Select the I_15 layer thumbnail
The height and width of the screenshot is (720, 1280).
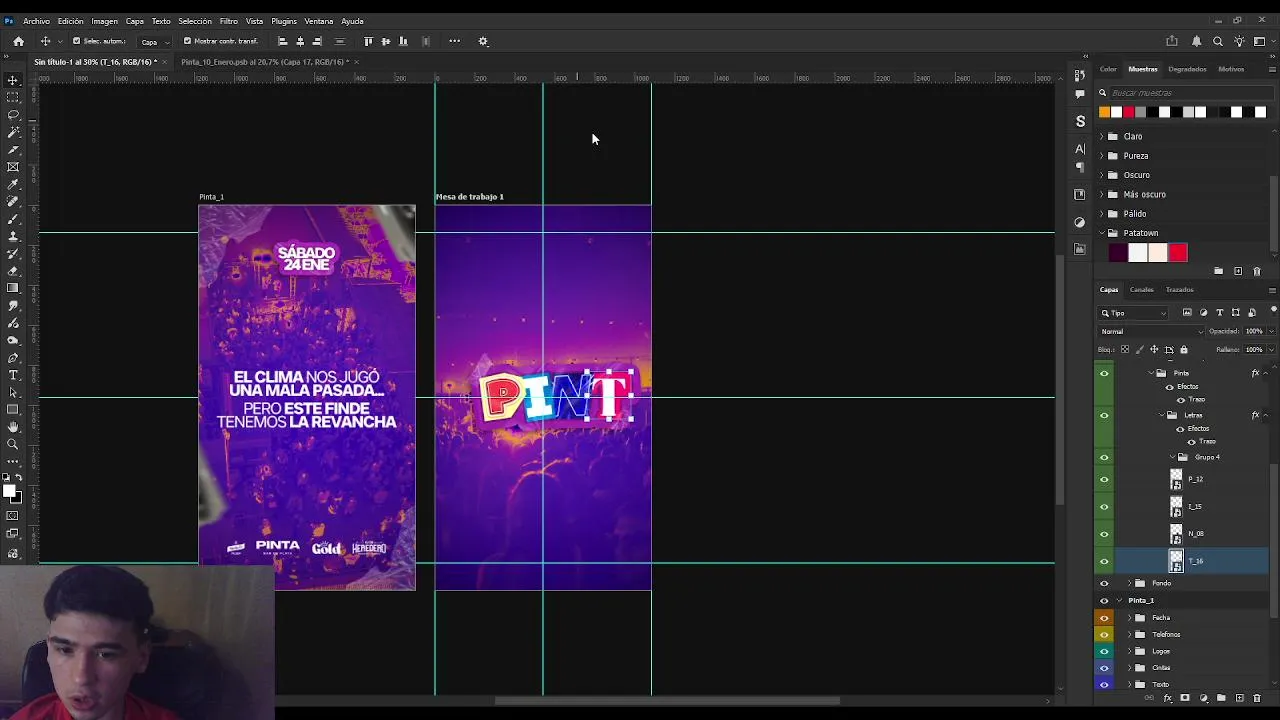1176,507
